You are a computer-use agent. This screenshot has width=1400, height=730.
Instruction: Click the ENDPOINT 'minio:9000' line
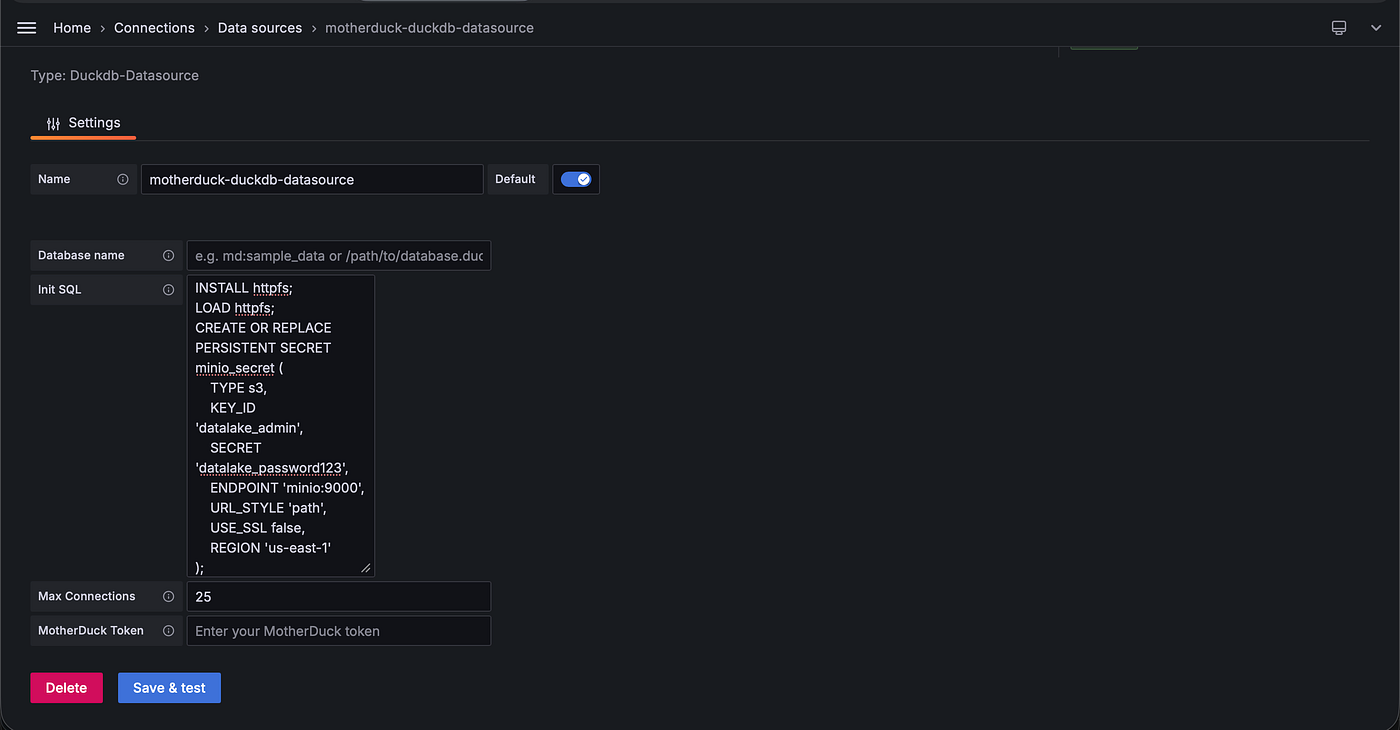point(287,488)
